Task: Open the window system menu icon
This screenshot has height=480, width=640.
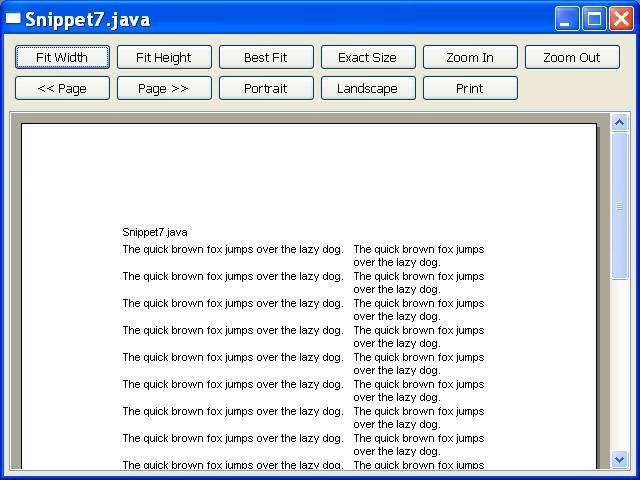Action: pos(13,19)
